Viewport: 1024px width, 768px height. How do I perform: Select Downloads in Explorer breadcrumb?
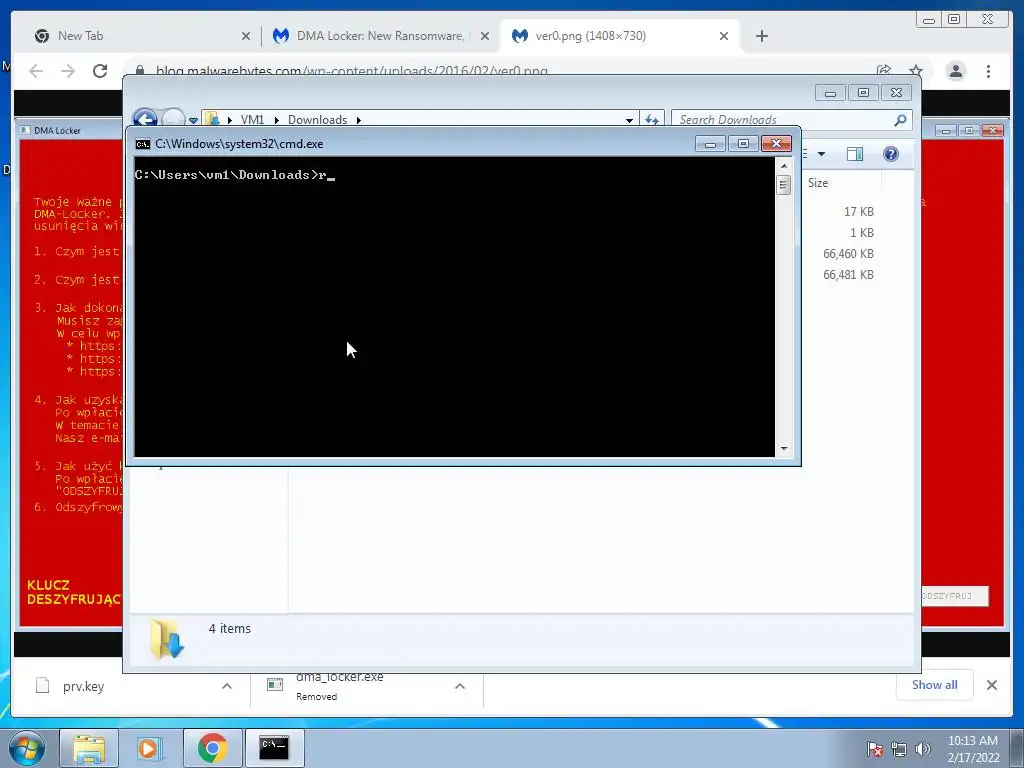317,120
